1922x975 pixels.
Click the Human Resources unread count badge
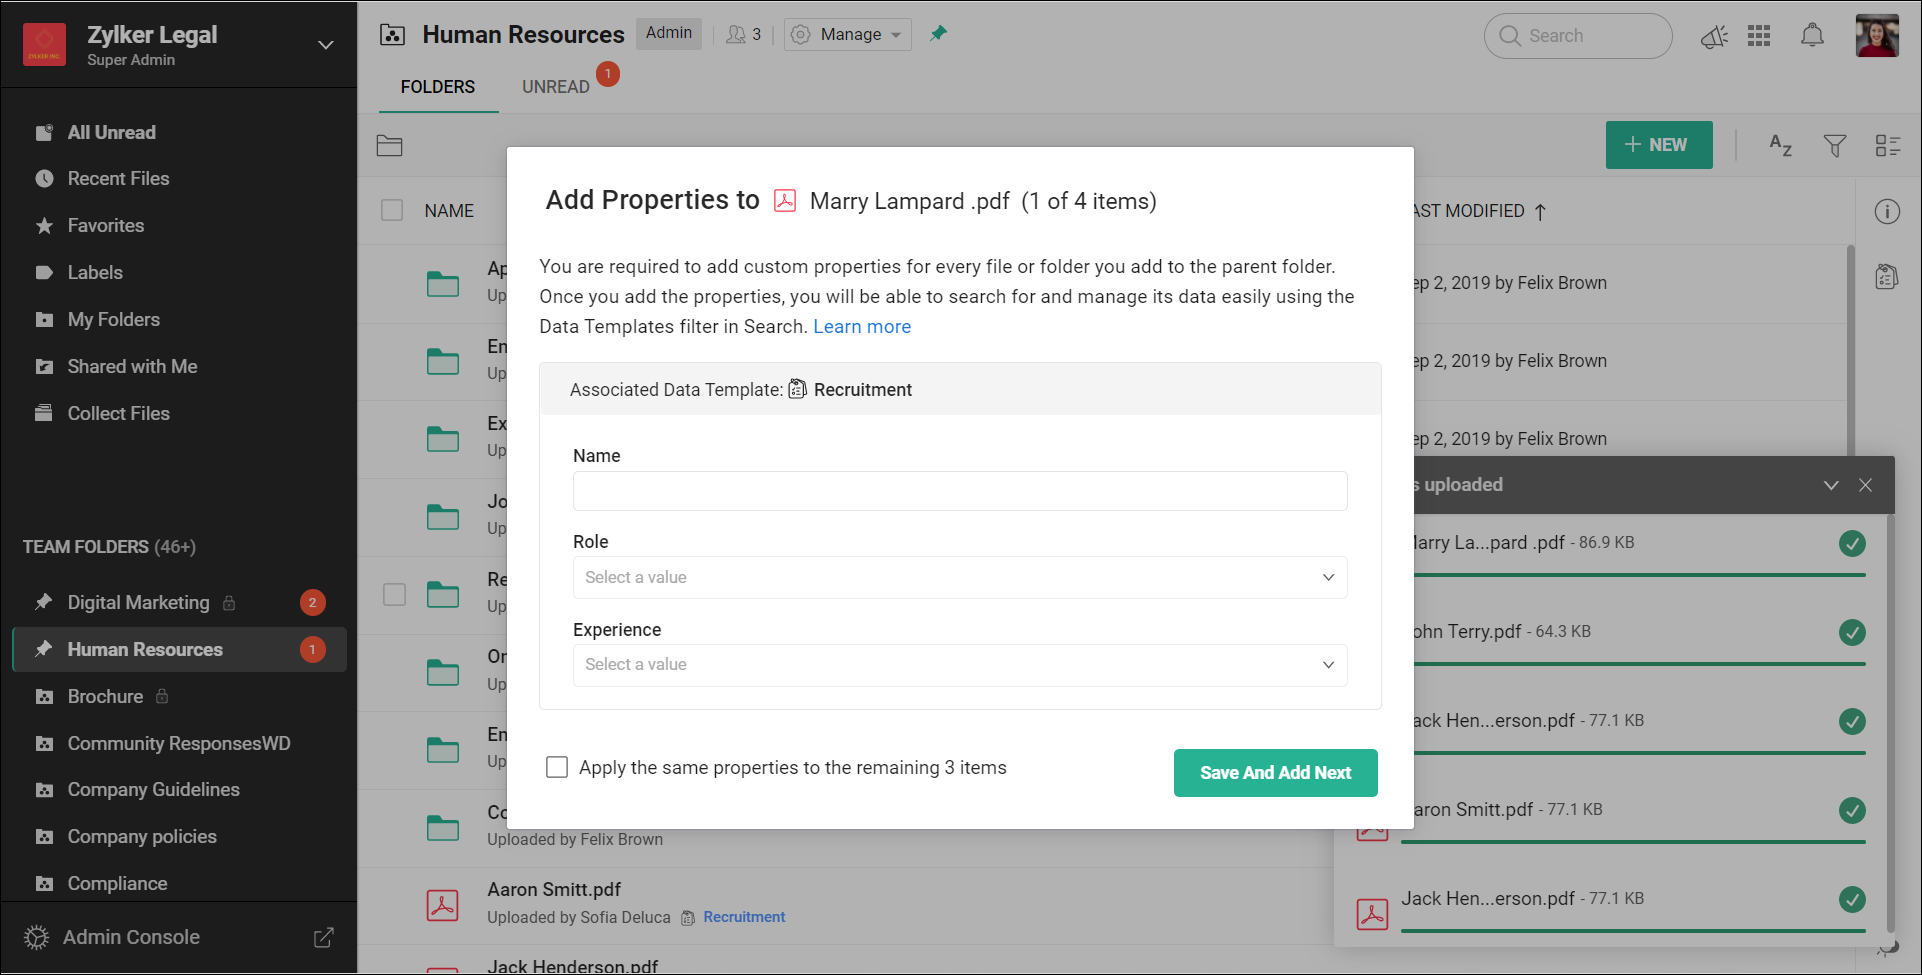[x=313, y=650]
